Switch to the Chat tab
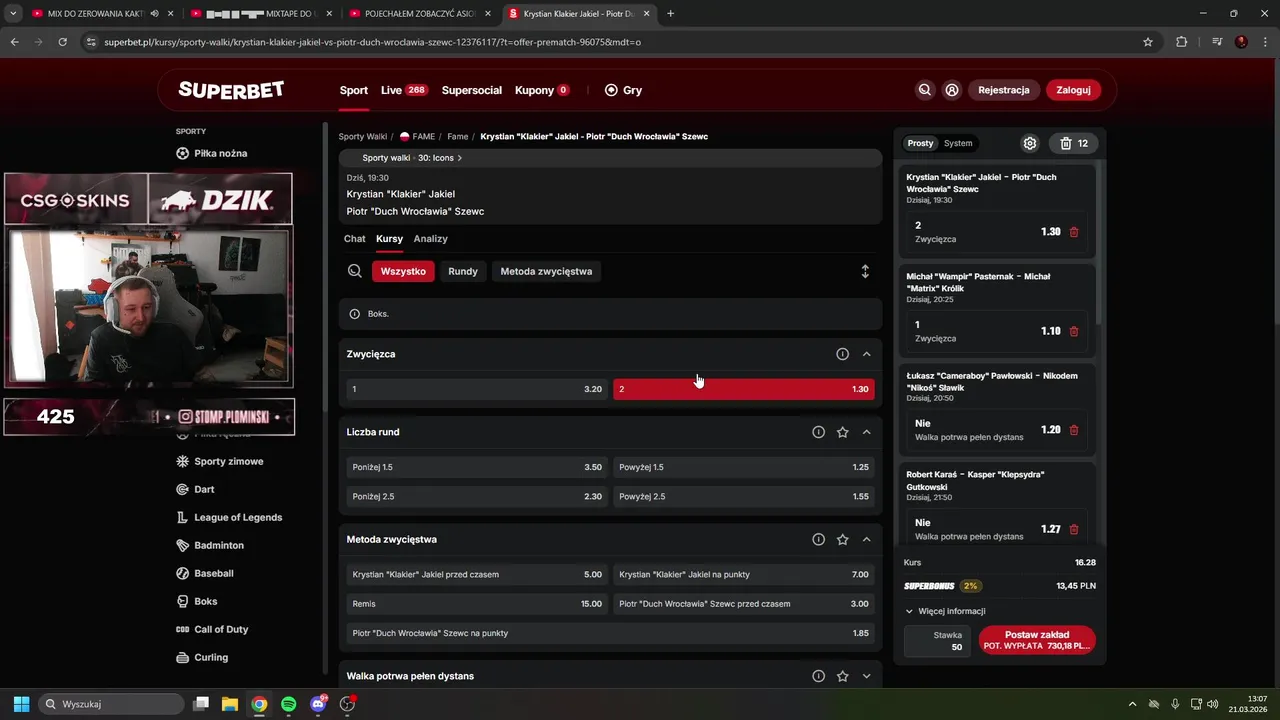 pos(355,239)
